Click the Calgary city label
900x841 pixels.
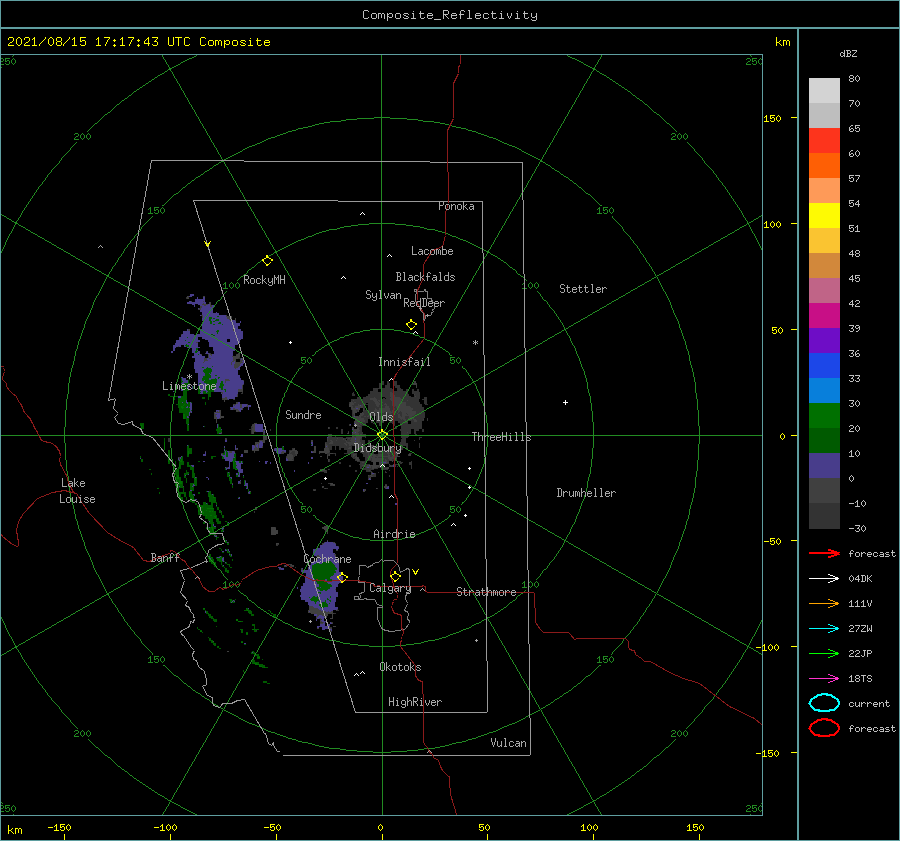coord(390,588)
